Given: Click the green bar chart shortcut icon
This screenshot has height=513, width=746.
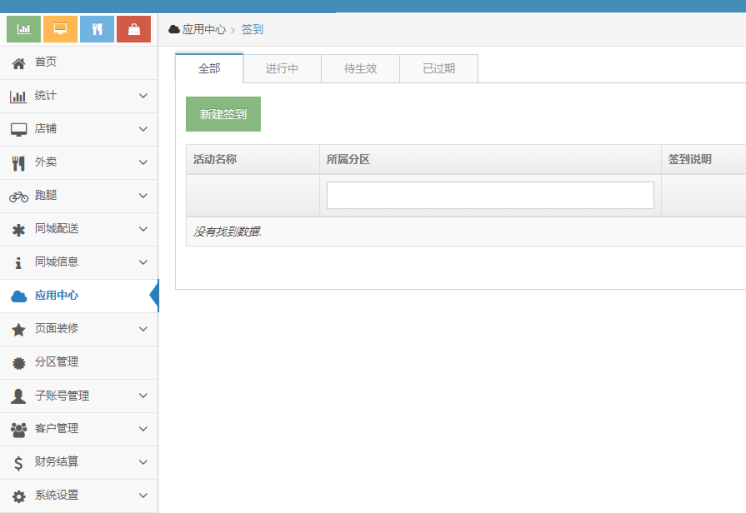Looking at the screenshot, I should 24,29.
